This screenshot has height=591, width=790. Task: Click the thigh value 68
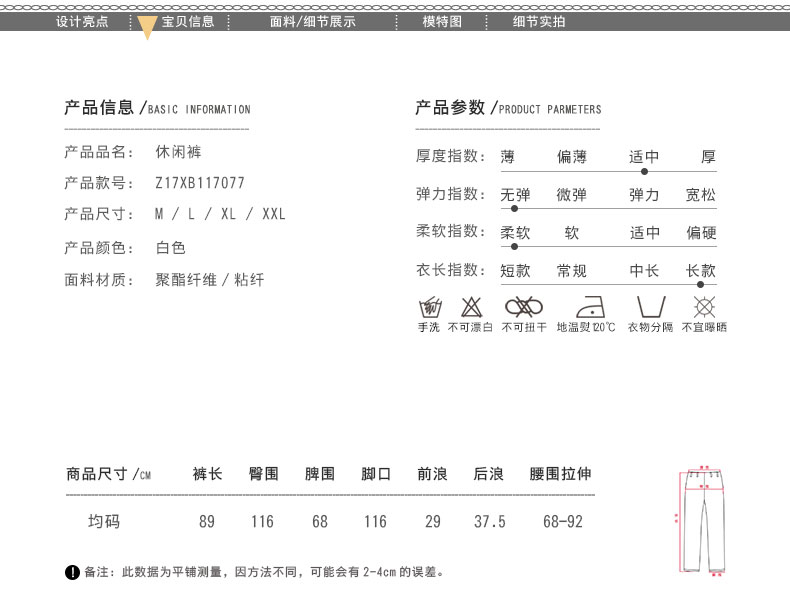click(x=320, y=522)
